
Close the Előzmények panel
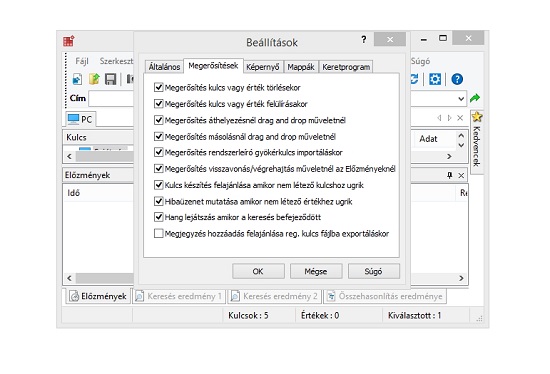click(461, 175)
